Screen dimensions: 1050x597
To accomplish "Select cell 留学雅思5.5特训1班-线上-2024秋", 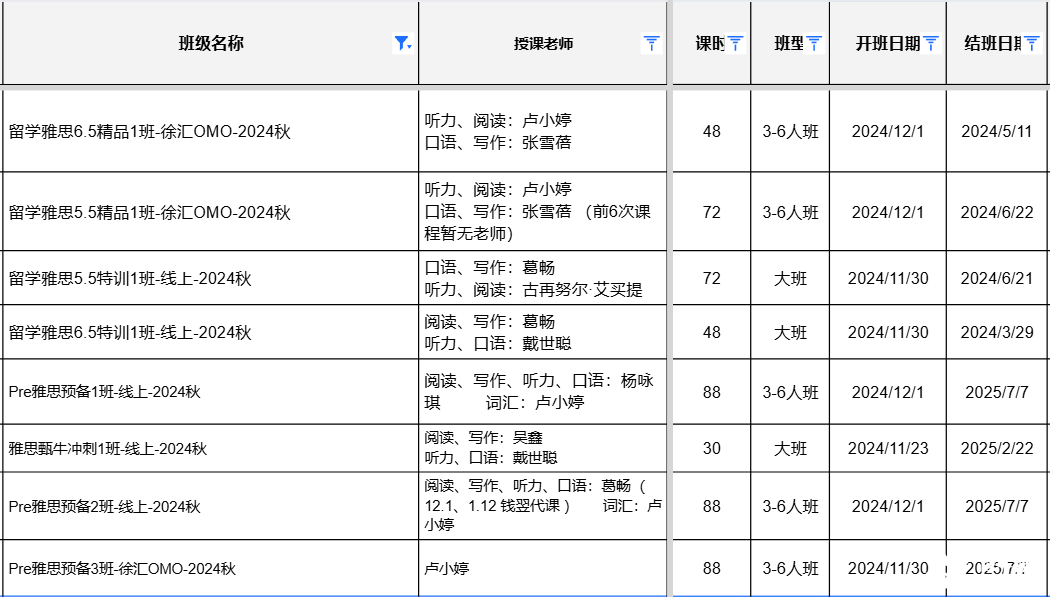I will (x=211, y=278).
